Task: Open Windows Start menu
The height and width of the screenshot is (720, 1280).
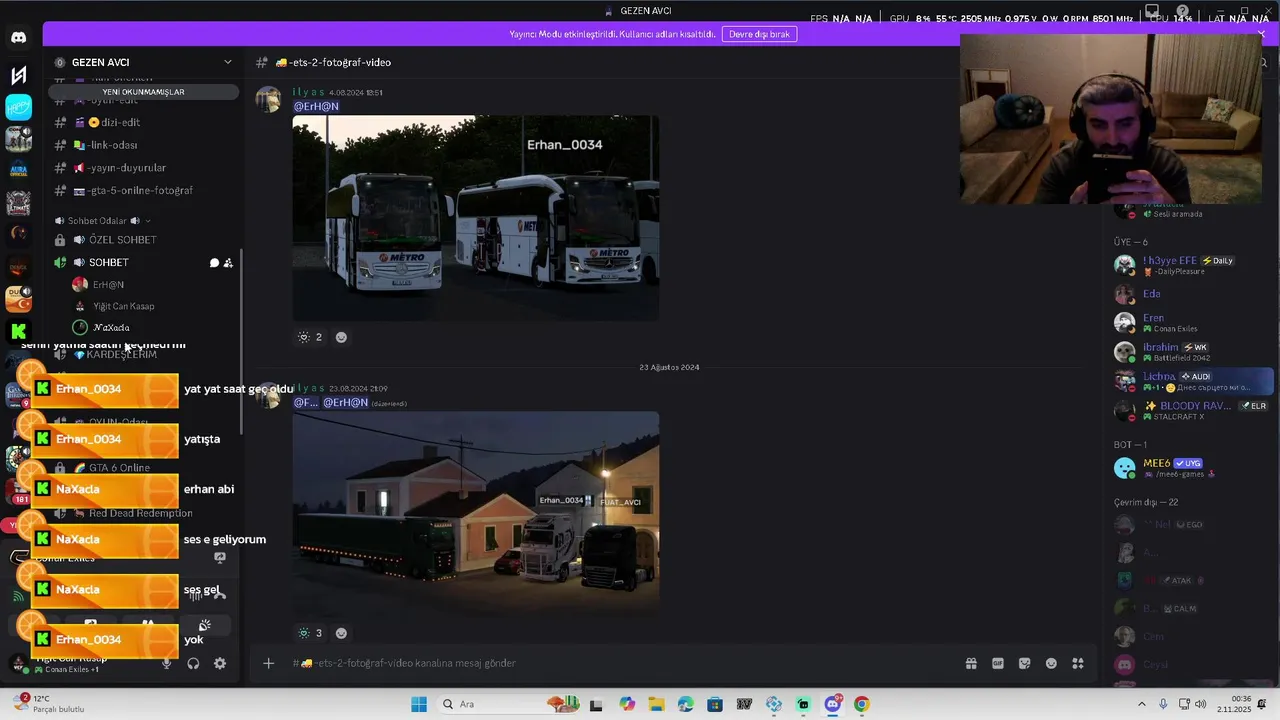Action: pos(419,704)
